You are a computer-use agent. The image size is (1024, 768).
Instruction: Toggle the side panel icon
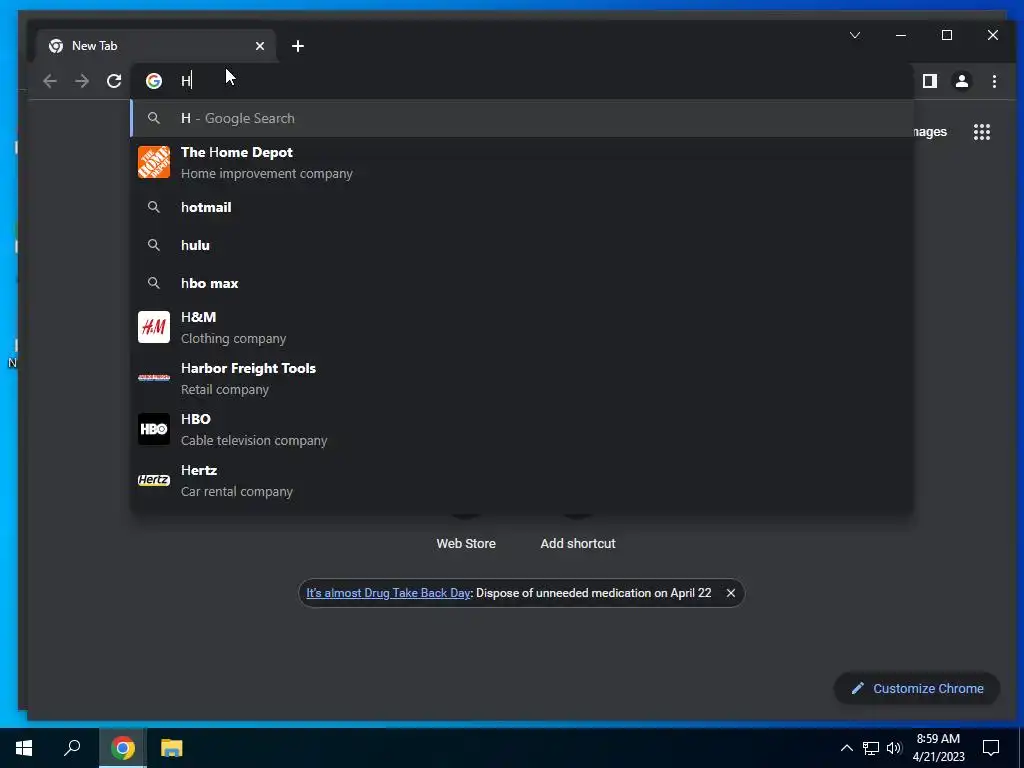pyautogui.click(x=930, y=81)
